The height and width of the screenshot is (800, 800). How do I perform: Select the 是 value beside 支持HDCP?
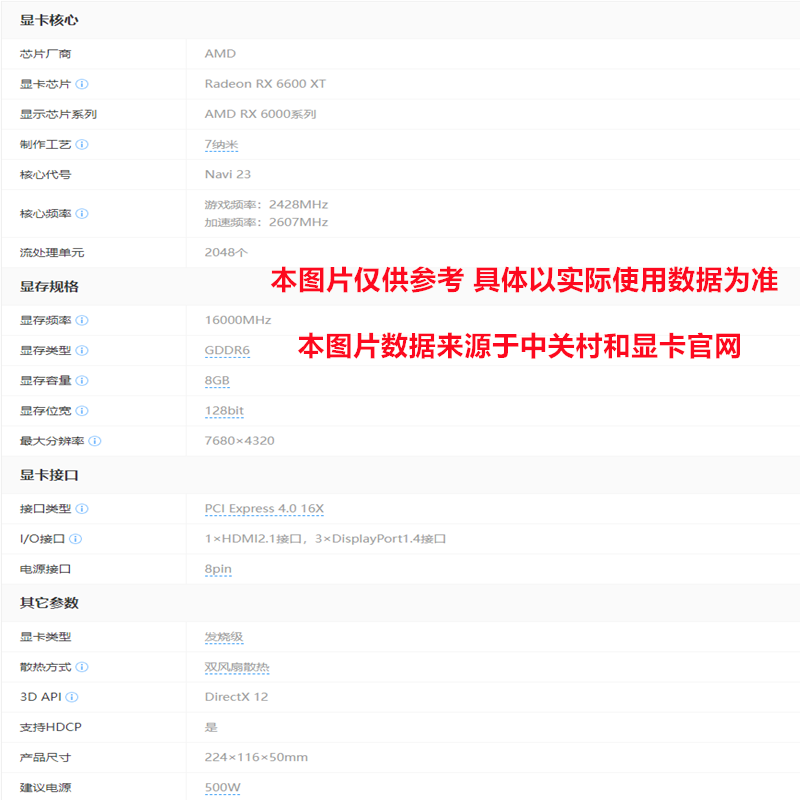[211, 727]
